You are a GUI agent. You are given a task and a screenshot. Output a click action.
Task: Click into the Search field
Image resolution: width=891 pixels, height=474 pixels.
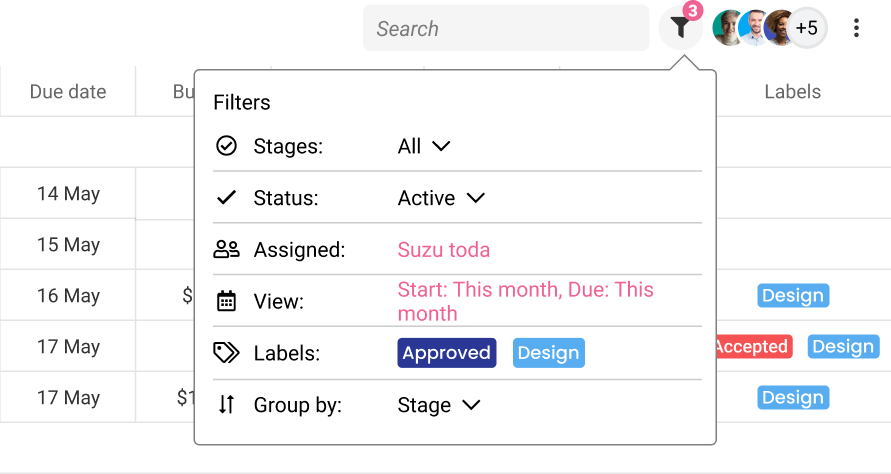point(506,28)
